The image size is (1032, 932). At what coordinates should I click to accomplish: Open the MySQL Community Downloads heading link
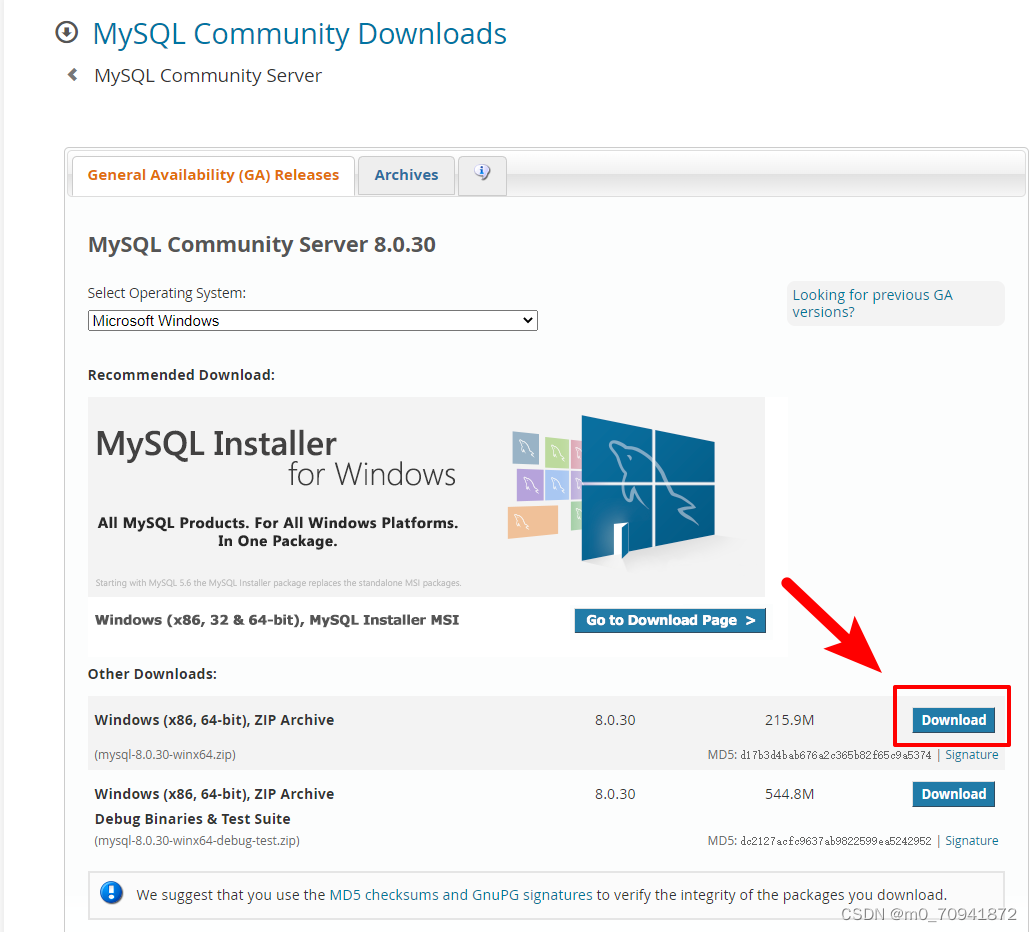point(299,34)
